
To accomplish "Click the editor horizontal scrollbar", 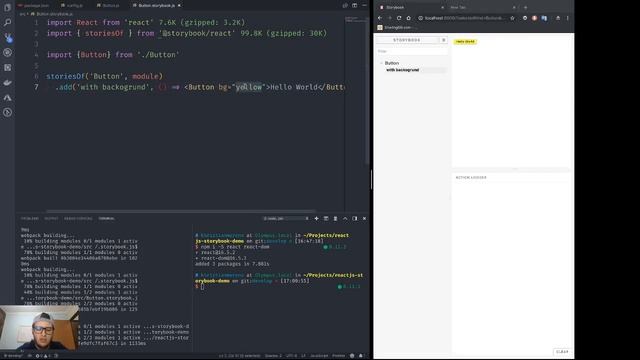I will [x=181, y=211].
